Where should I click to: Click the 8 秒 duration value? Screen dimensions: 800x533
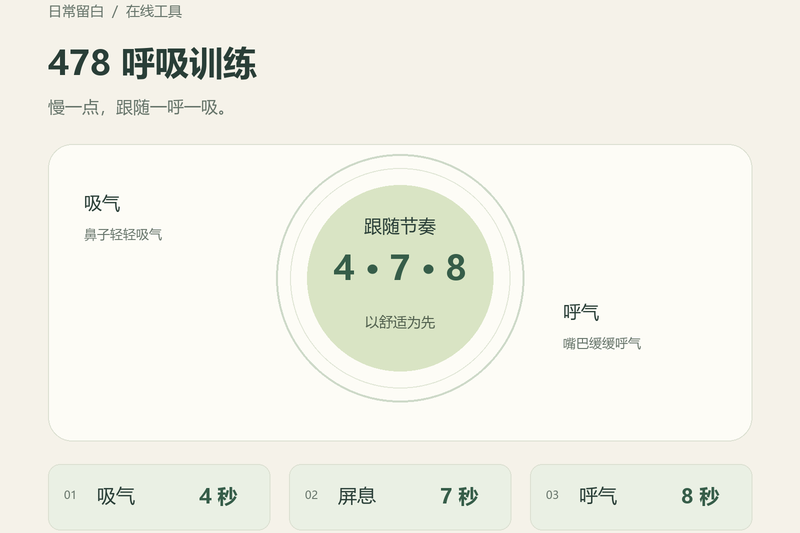[x=700, y=496]
